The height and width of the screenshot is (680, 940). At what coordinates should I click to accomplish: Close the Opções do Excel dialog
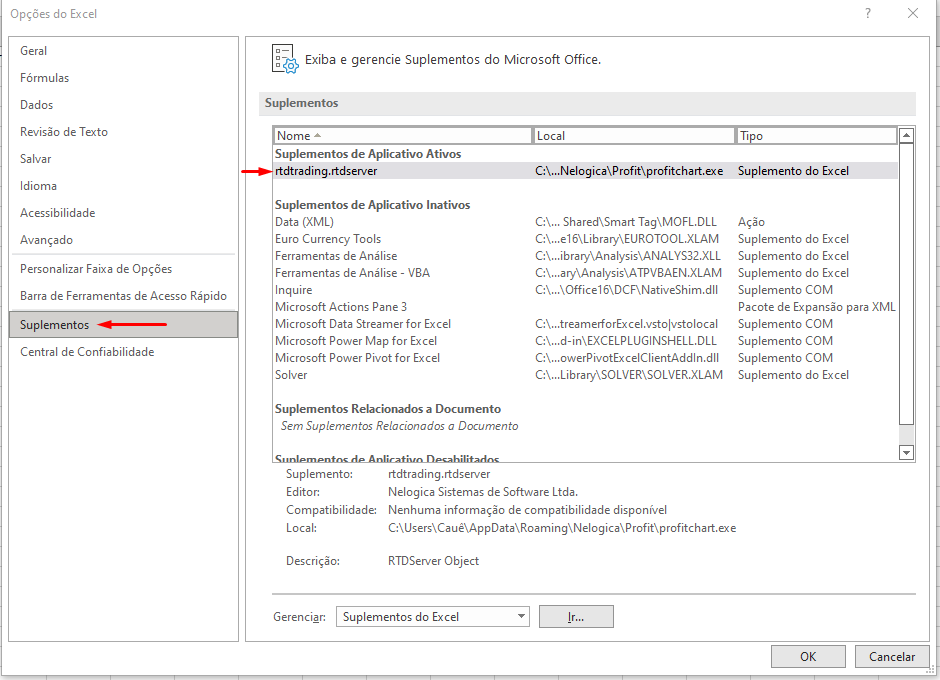pos(913,13)
